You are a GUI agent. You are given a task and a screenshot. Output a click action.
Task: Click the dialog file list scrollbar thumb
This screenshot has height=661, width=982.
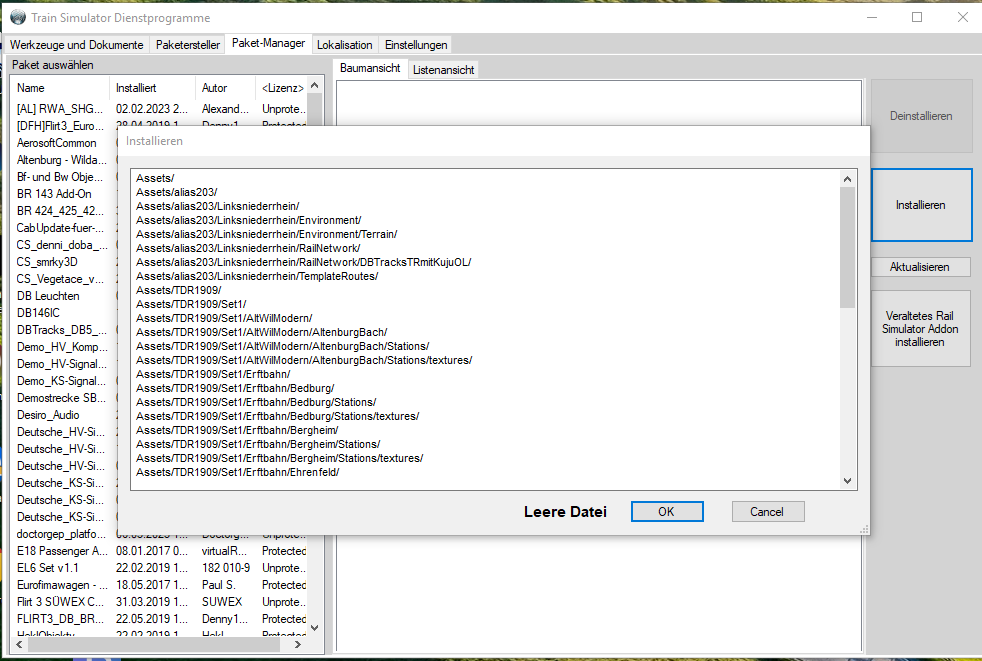[x=847, y=247]
